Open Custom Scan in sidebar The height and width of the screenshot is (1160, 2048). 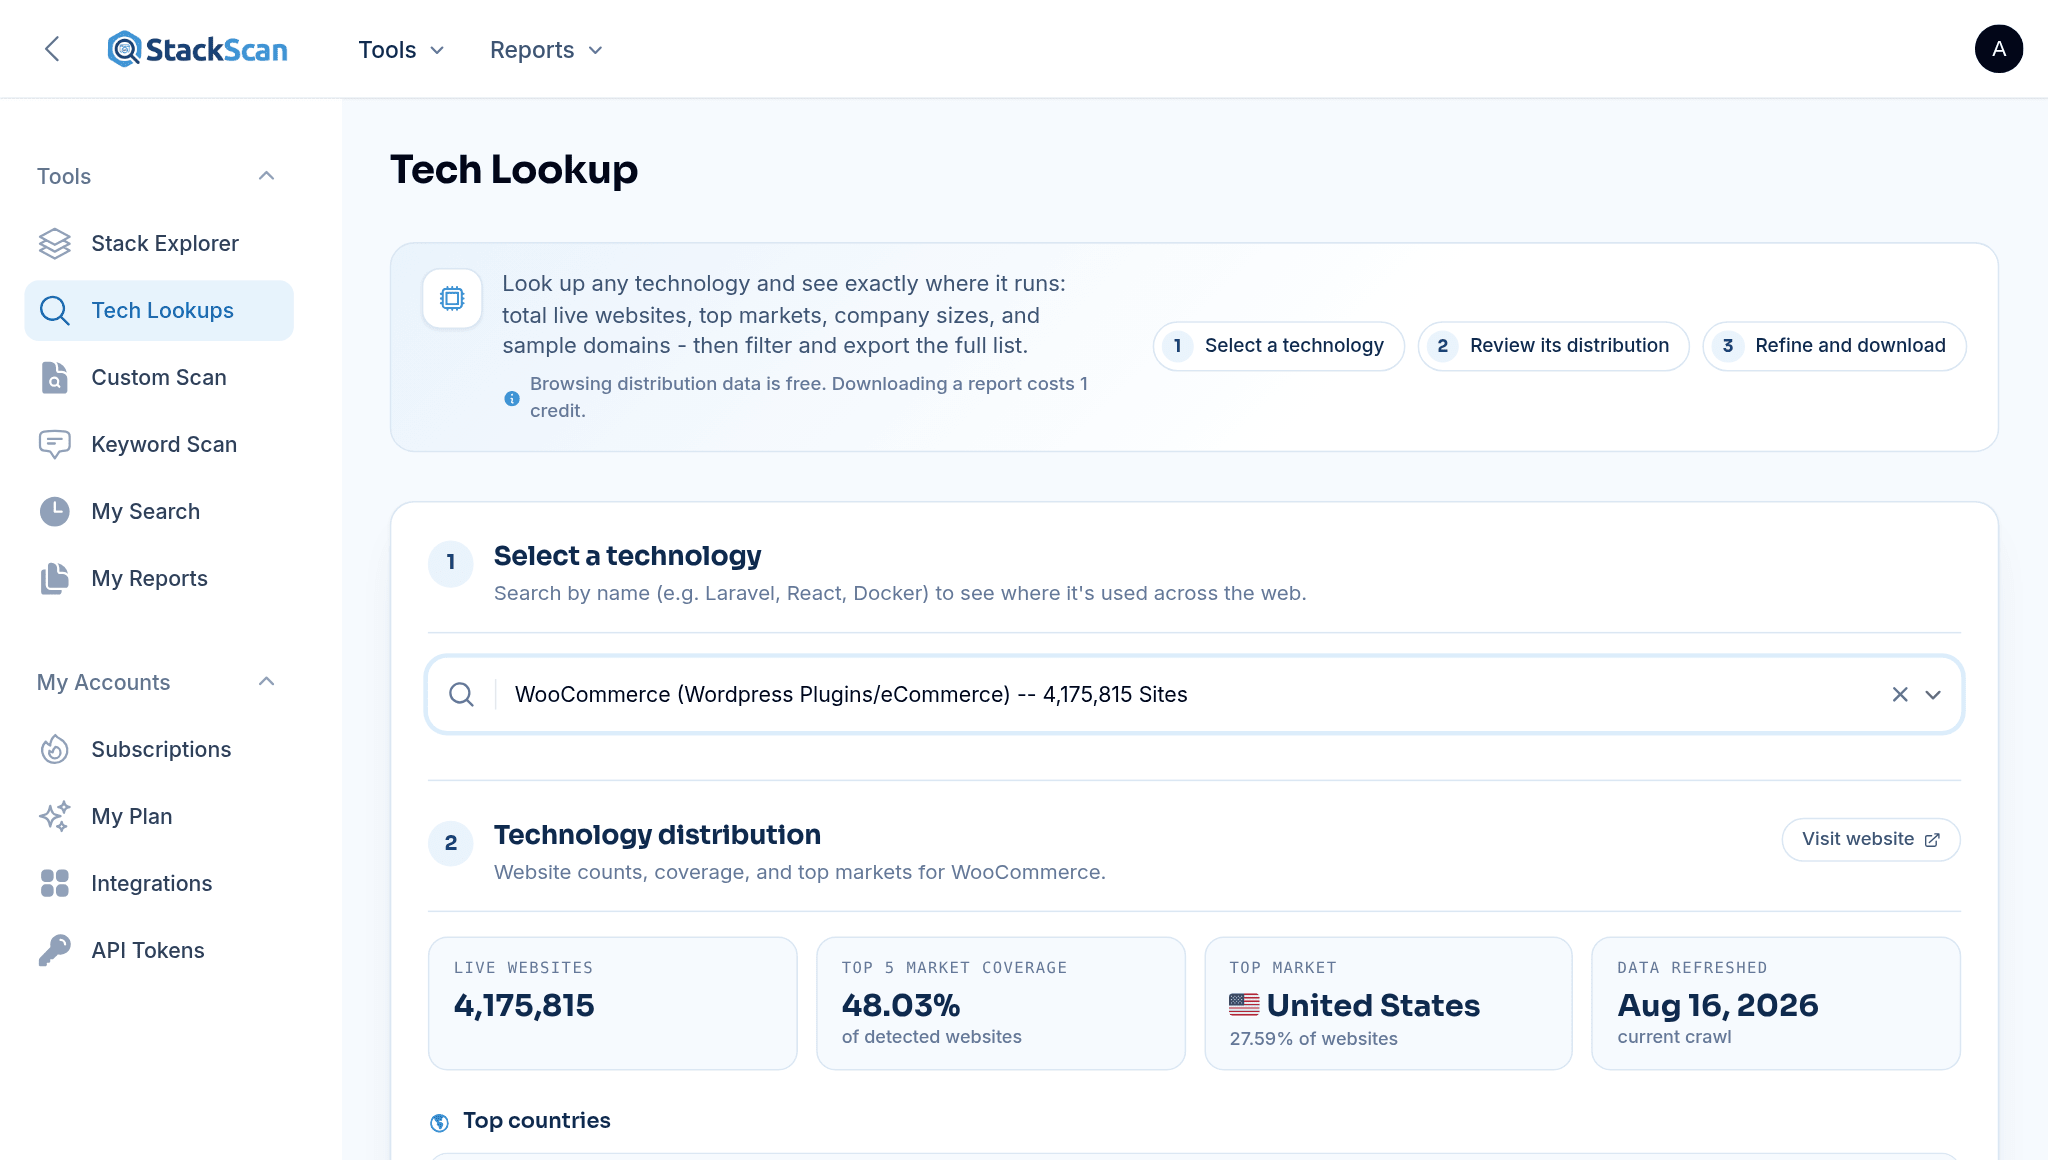point(159,377)
